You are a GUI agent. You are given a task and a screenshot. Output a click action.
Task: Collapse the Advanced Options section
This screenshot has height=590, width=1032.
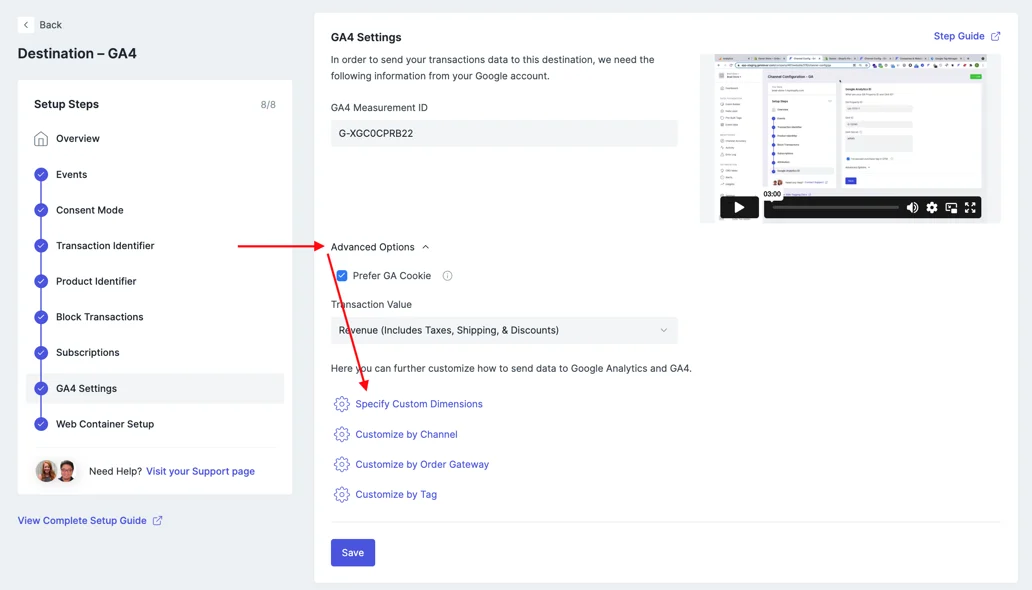pos(380,247)
